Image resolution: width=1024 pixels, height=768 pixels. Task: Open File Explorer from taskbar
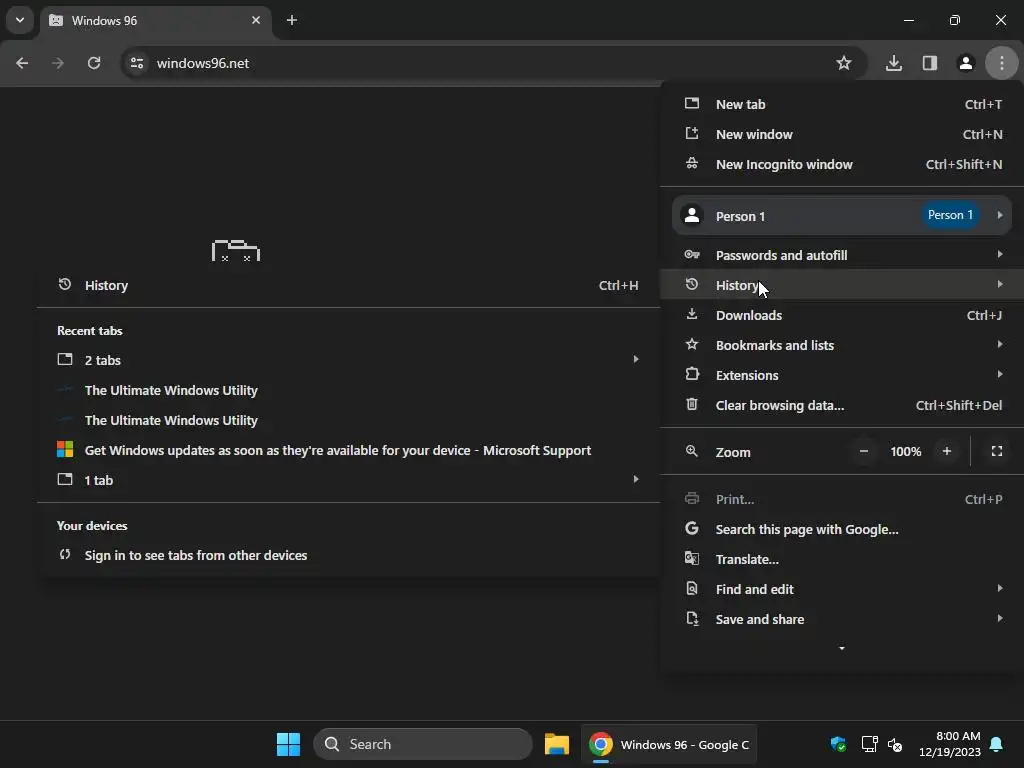(556, 744)
